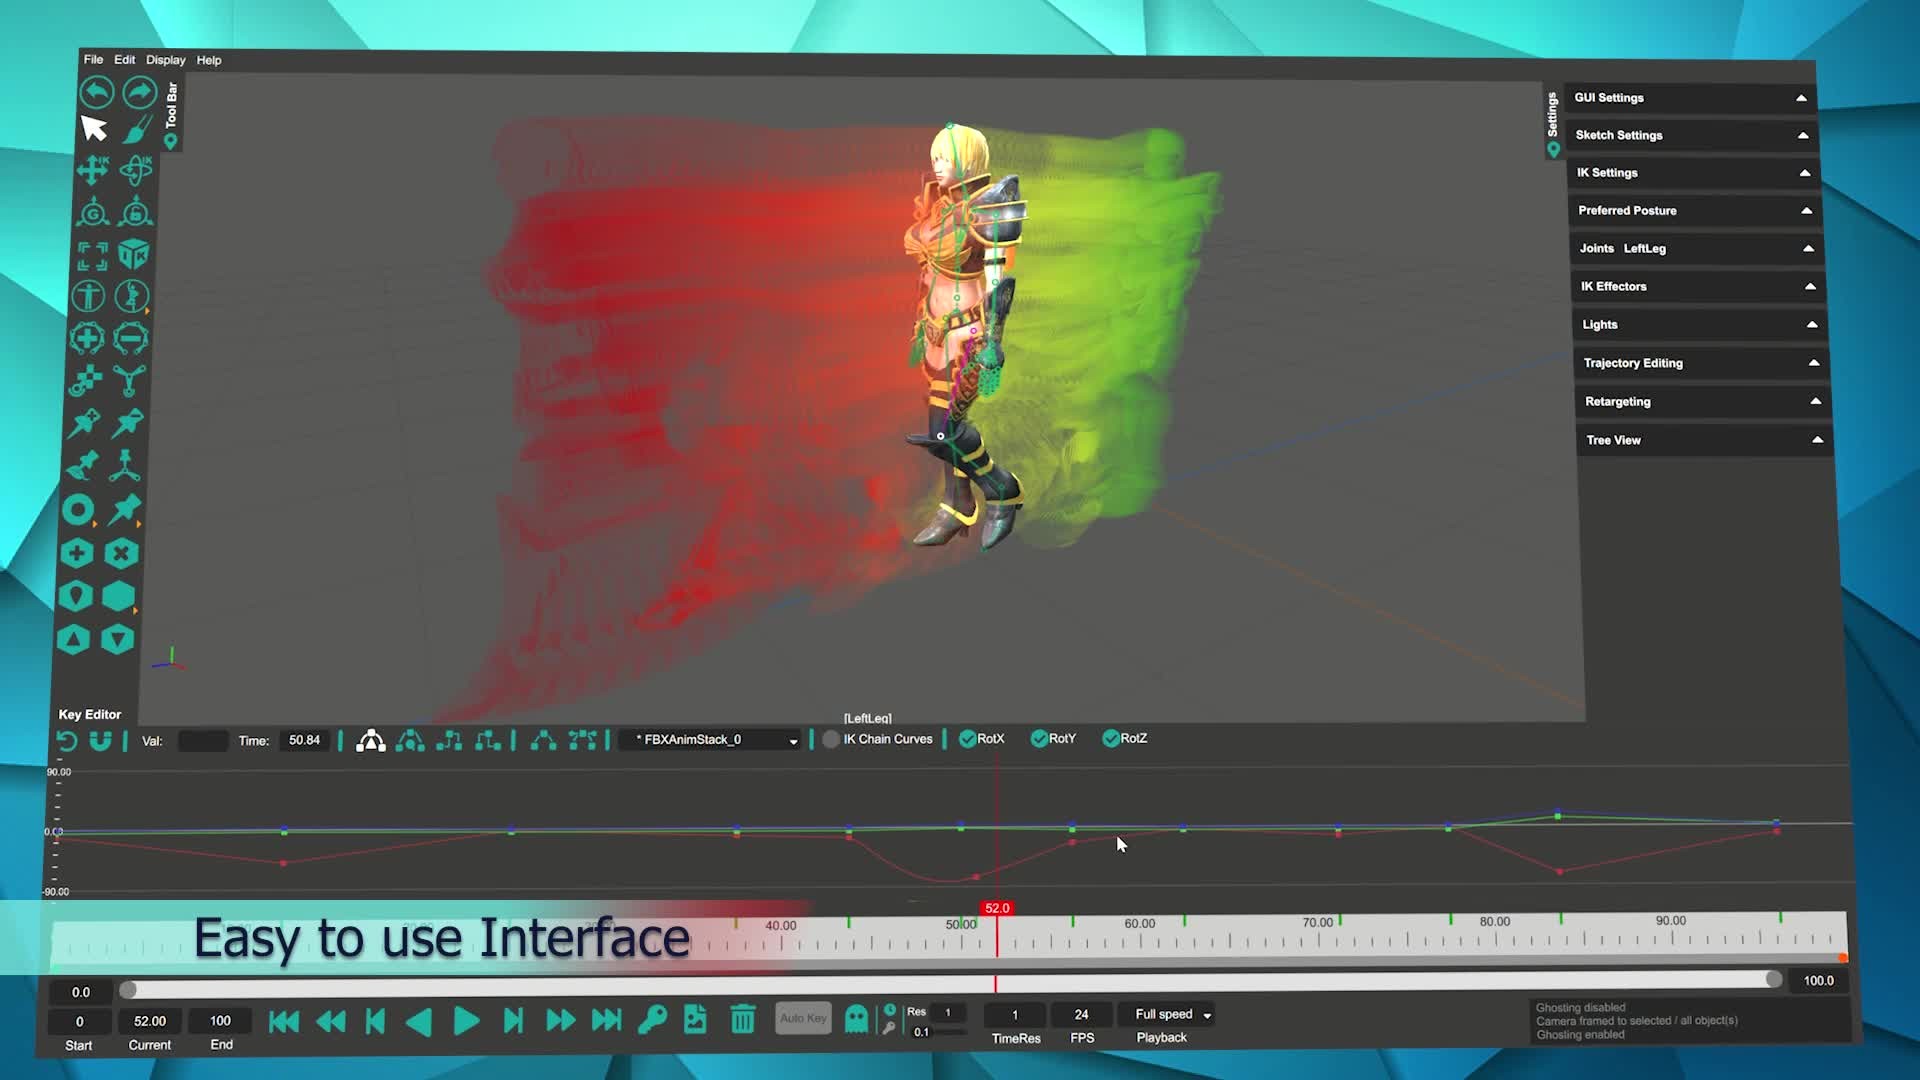
Task: Toggle the RotY curve checkbox
Action: [x=1039, y=739]
